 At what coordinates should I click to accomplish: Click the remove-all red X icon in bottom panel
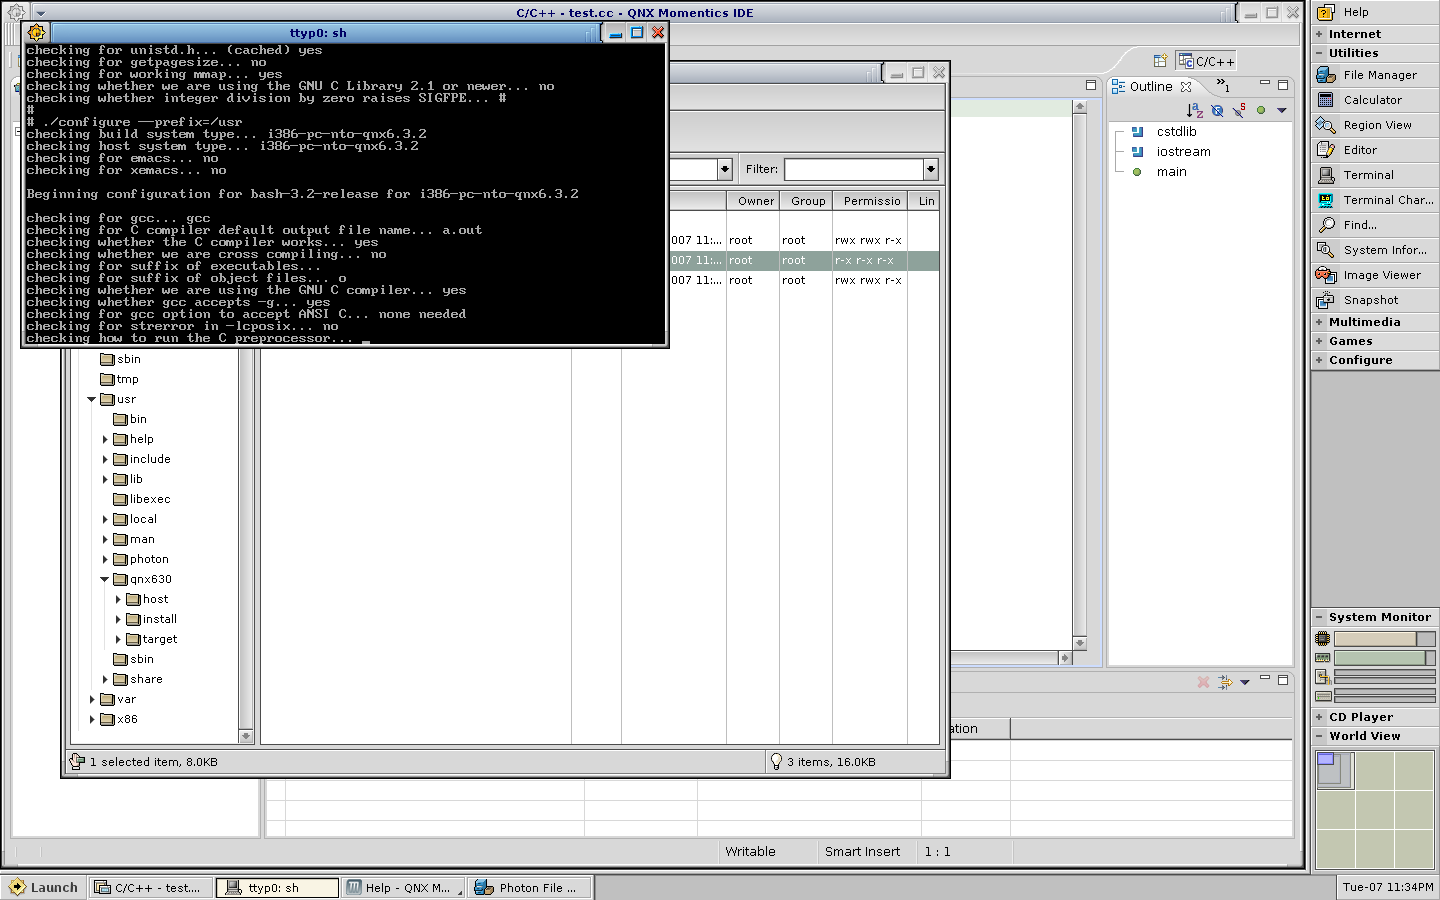click(x=1204, y=682)
